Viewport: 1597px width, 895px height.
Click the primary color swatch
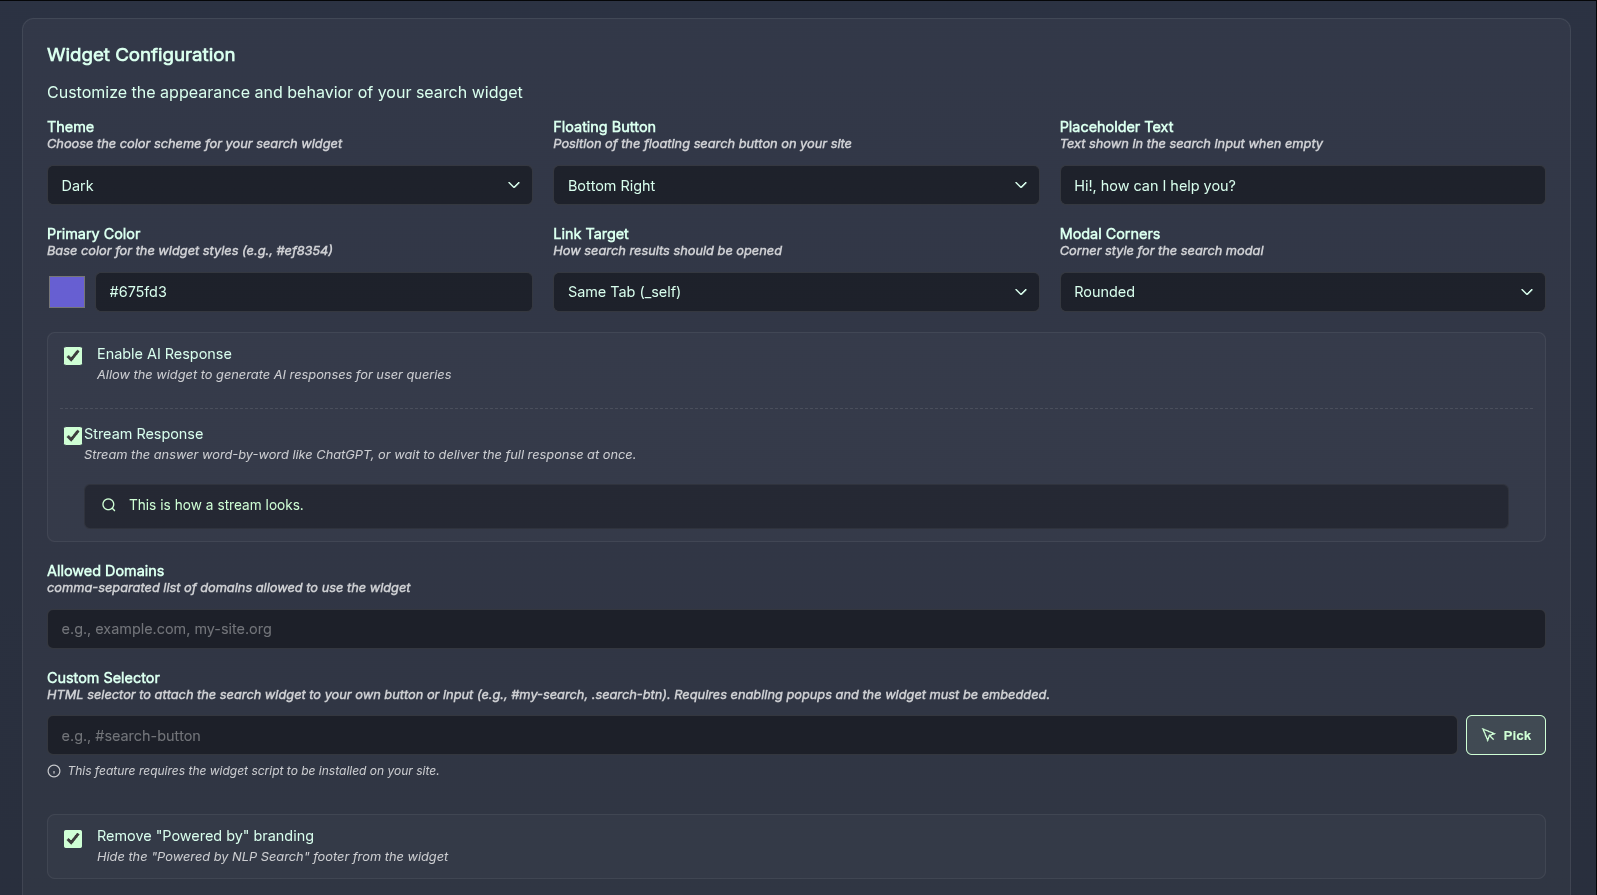click(67, 292)
